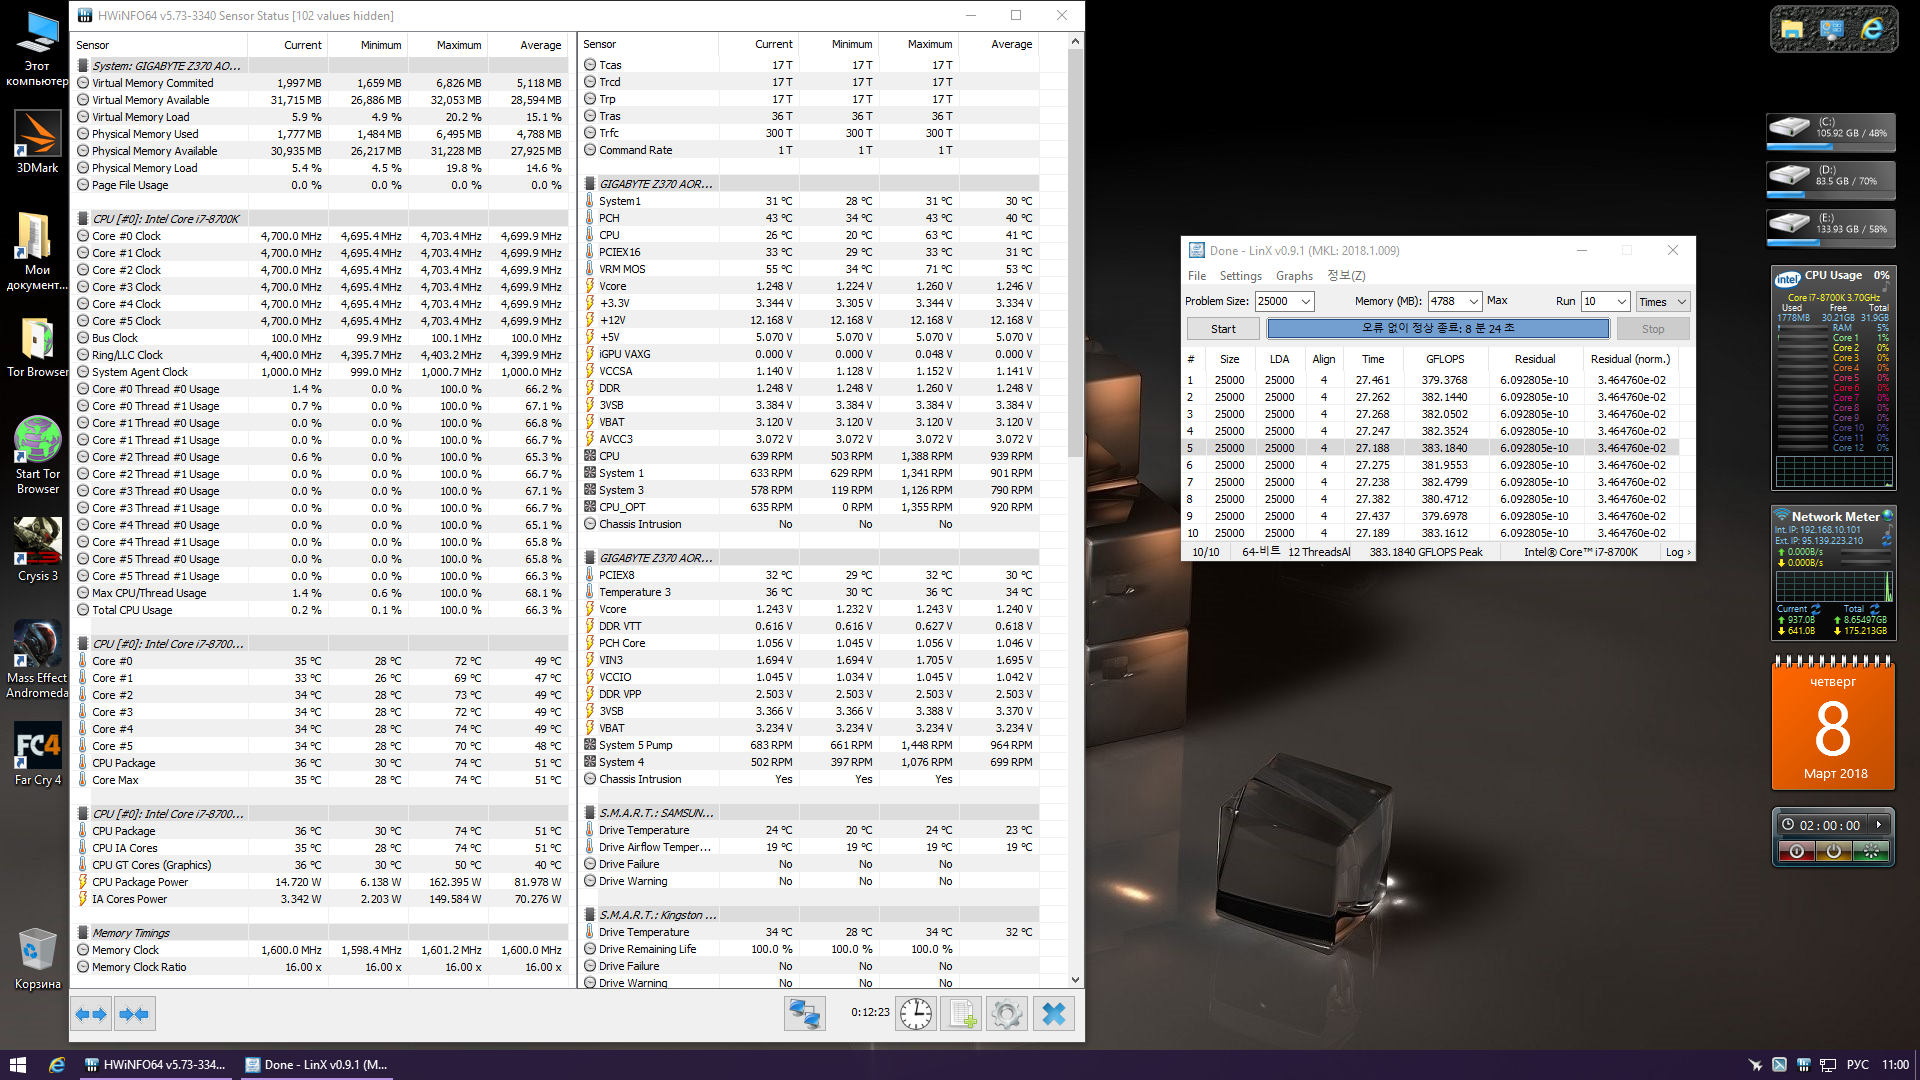This screenshot has width=1920, height=1080.
Task: Click the blue X close sensors icon
Action: coord(1054,1014)
